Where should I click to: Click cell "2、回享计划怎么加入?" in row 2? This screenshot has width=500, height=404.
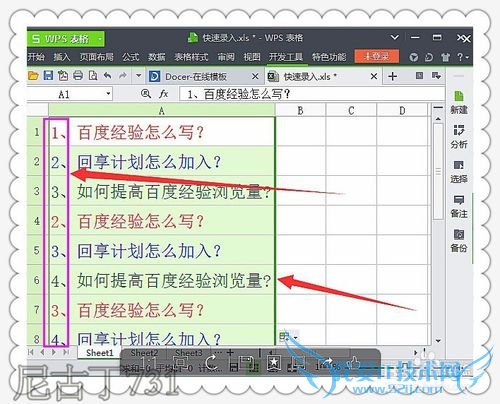pos(162,161)
